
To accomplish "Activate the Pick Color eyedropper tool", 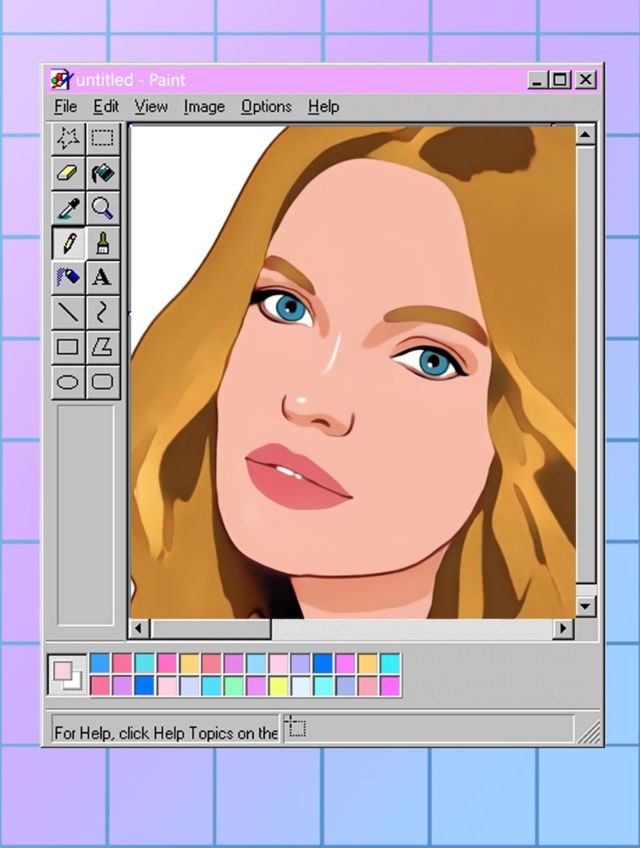I will pos(68,208).
